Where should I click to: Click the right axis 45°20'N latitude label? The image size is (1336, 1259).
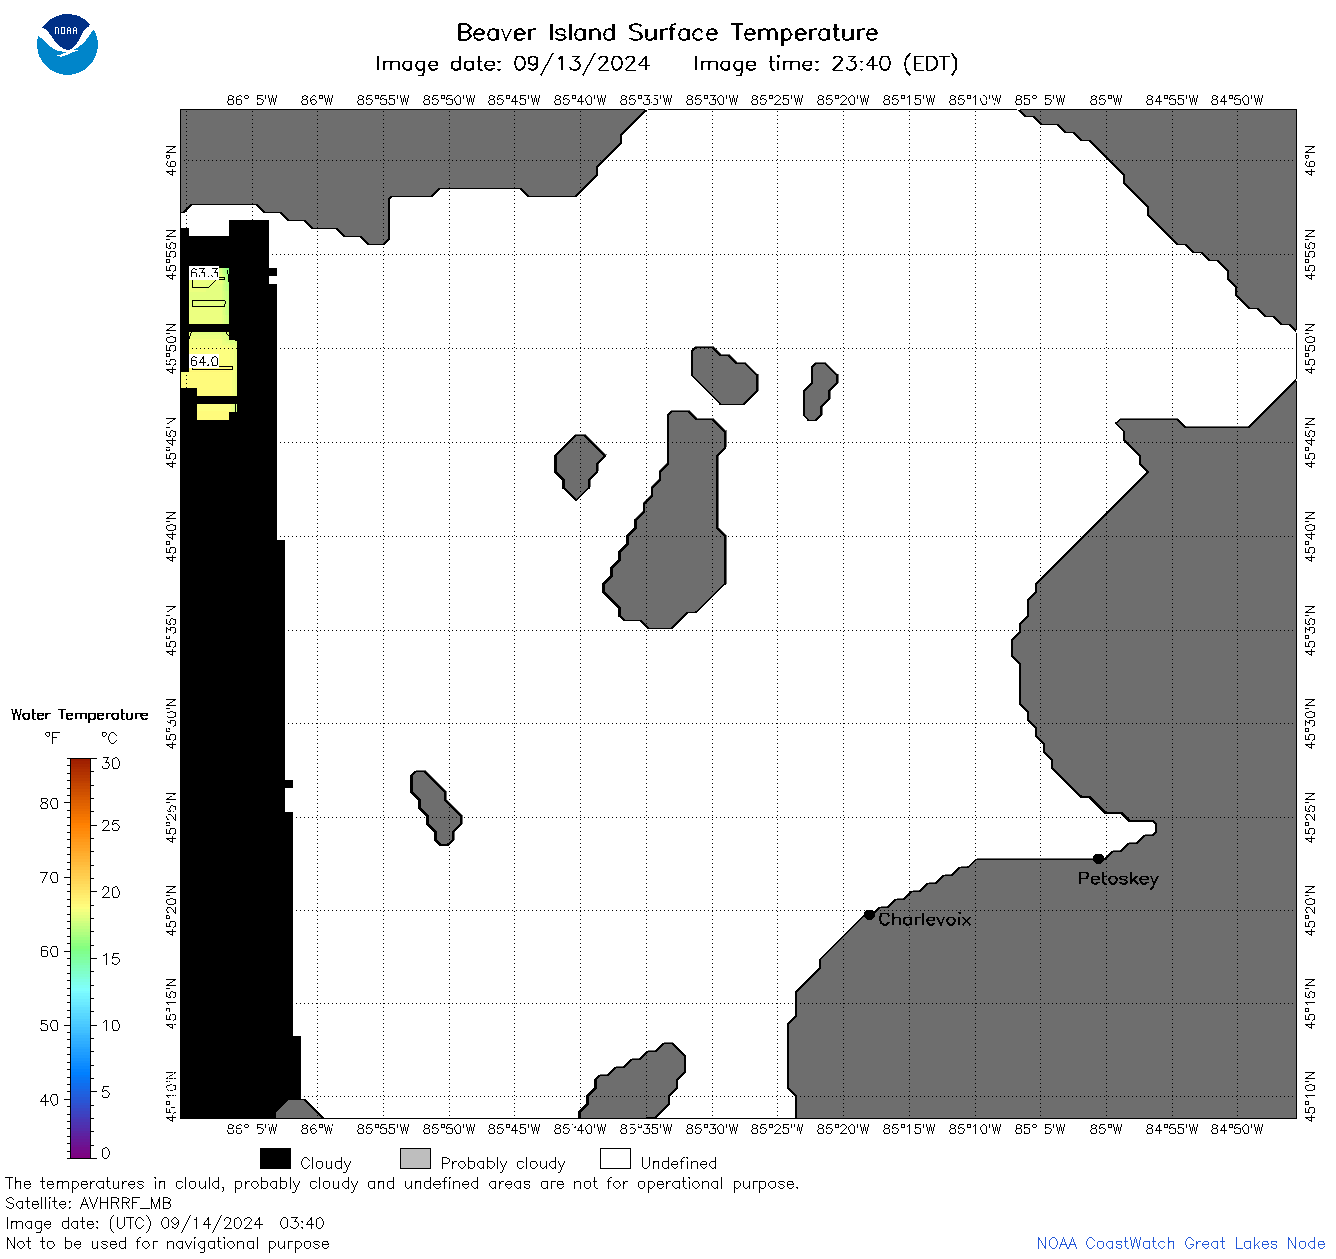point(1310,910)
